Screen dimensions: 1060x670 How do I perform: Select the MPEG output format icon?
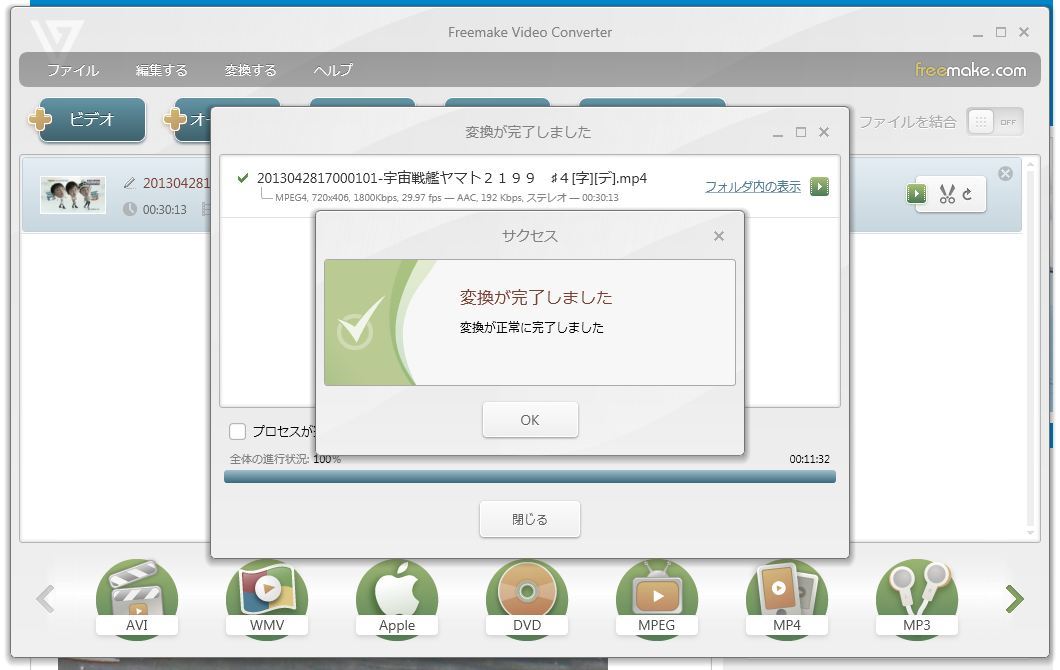click(x=656, y=598)
